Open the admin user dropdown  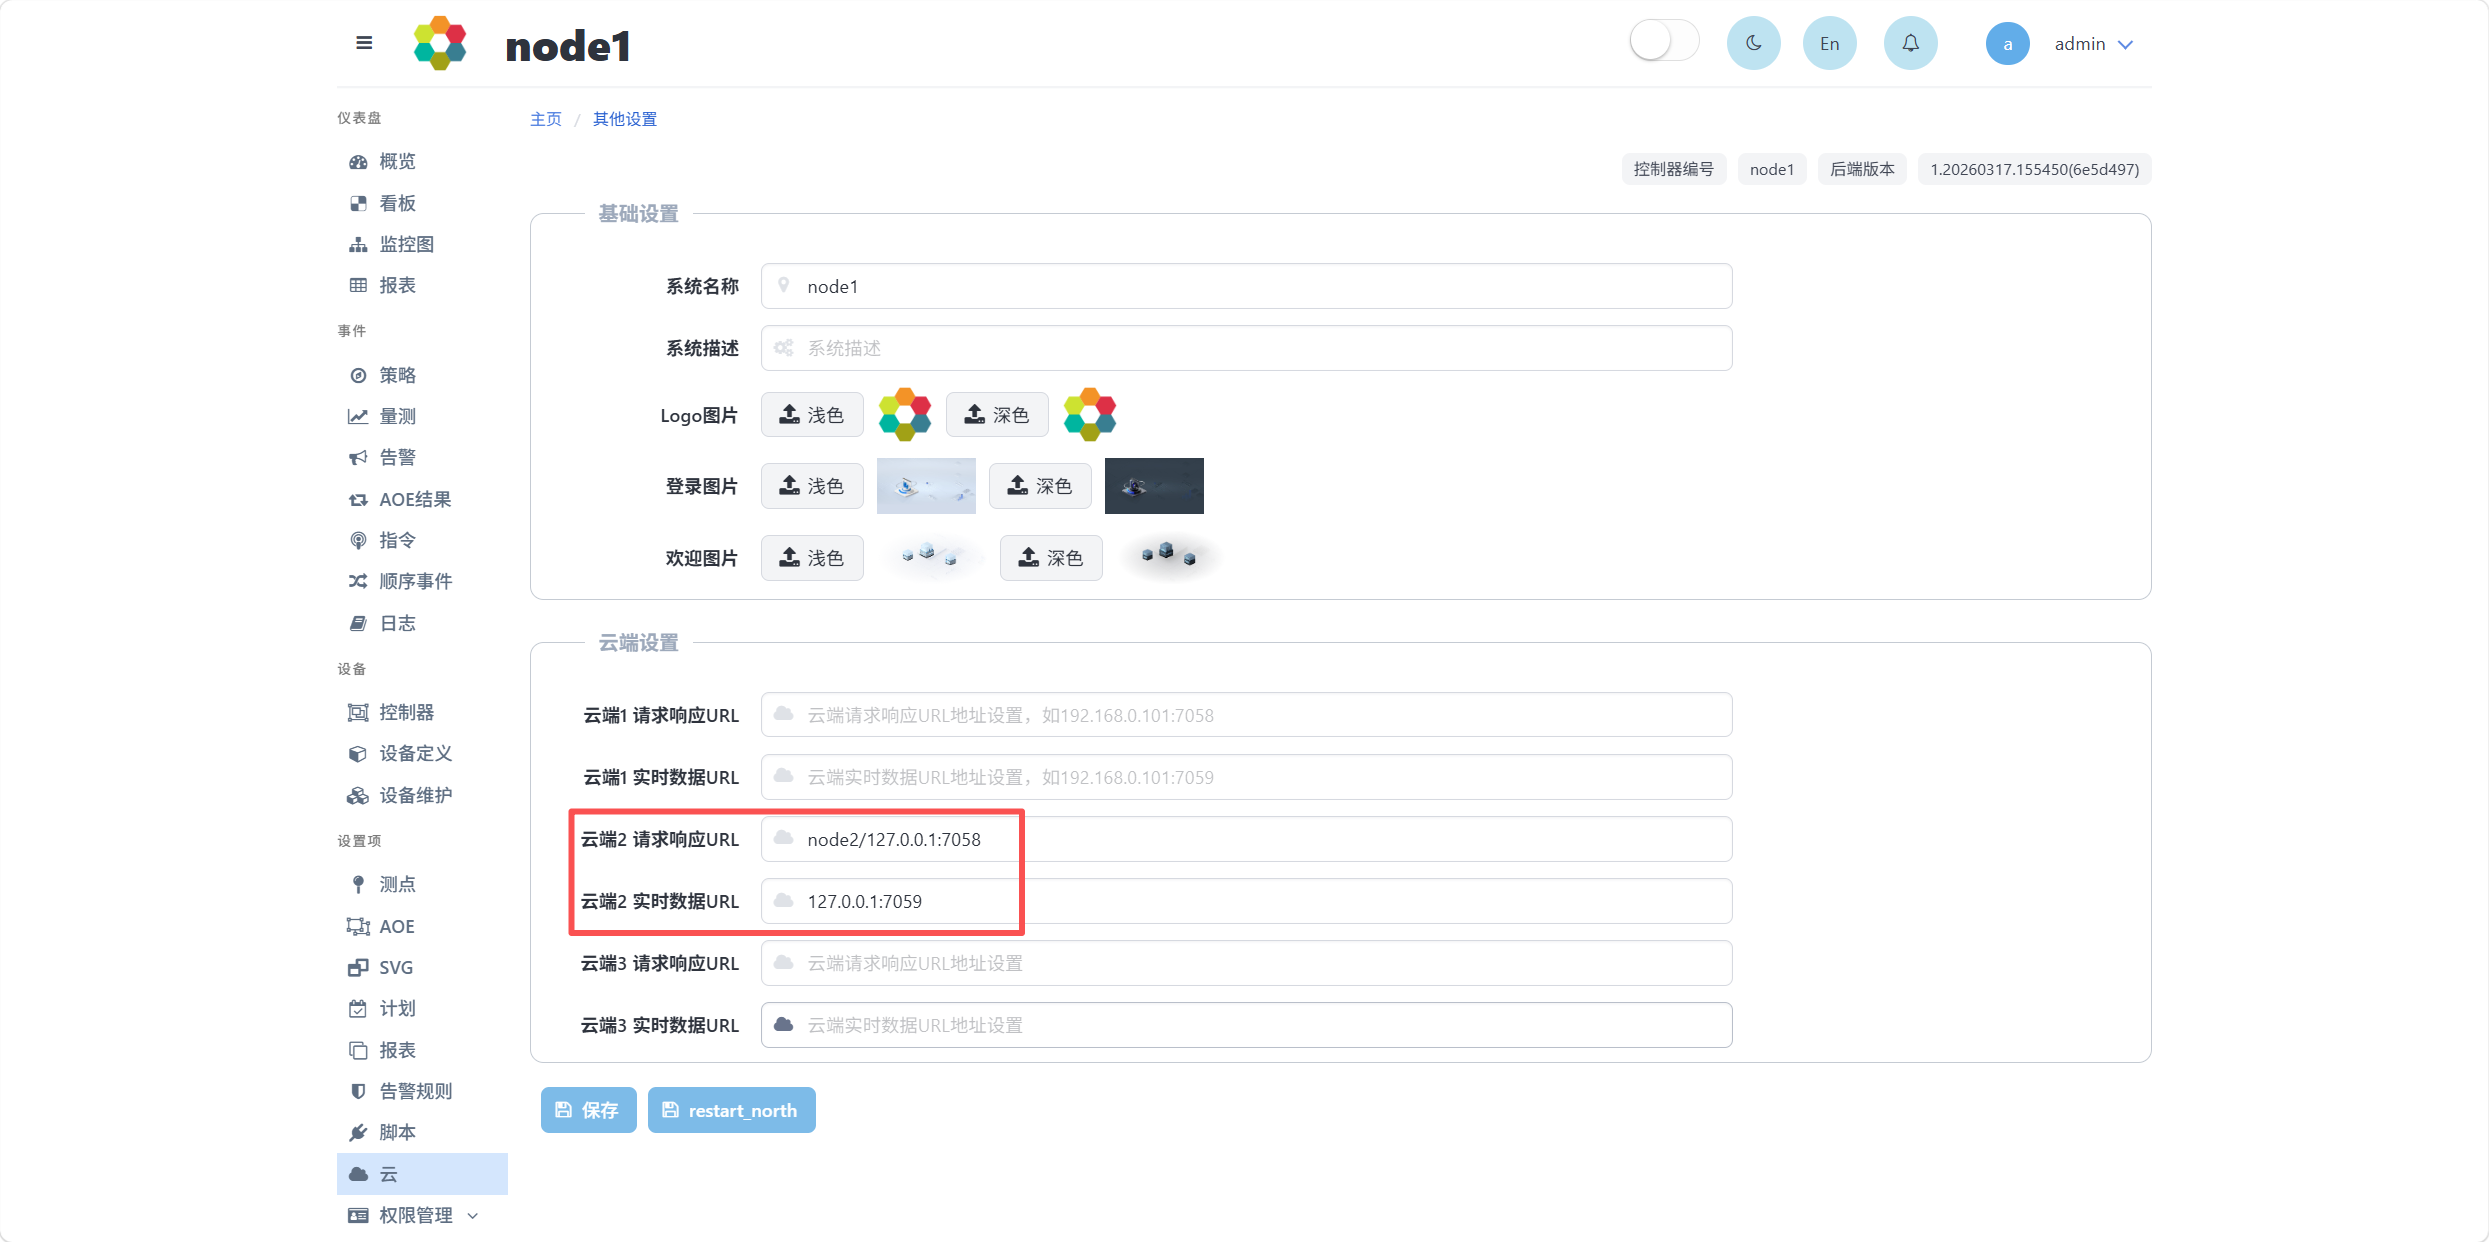click(x=2094, y=44)
